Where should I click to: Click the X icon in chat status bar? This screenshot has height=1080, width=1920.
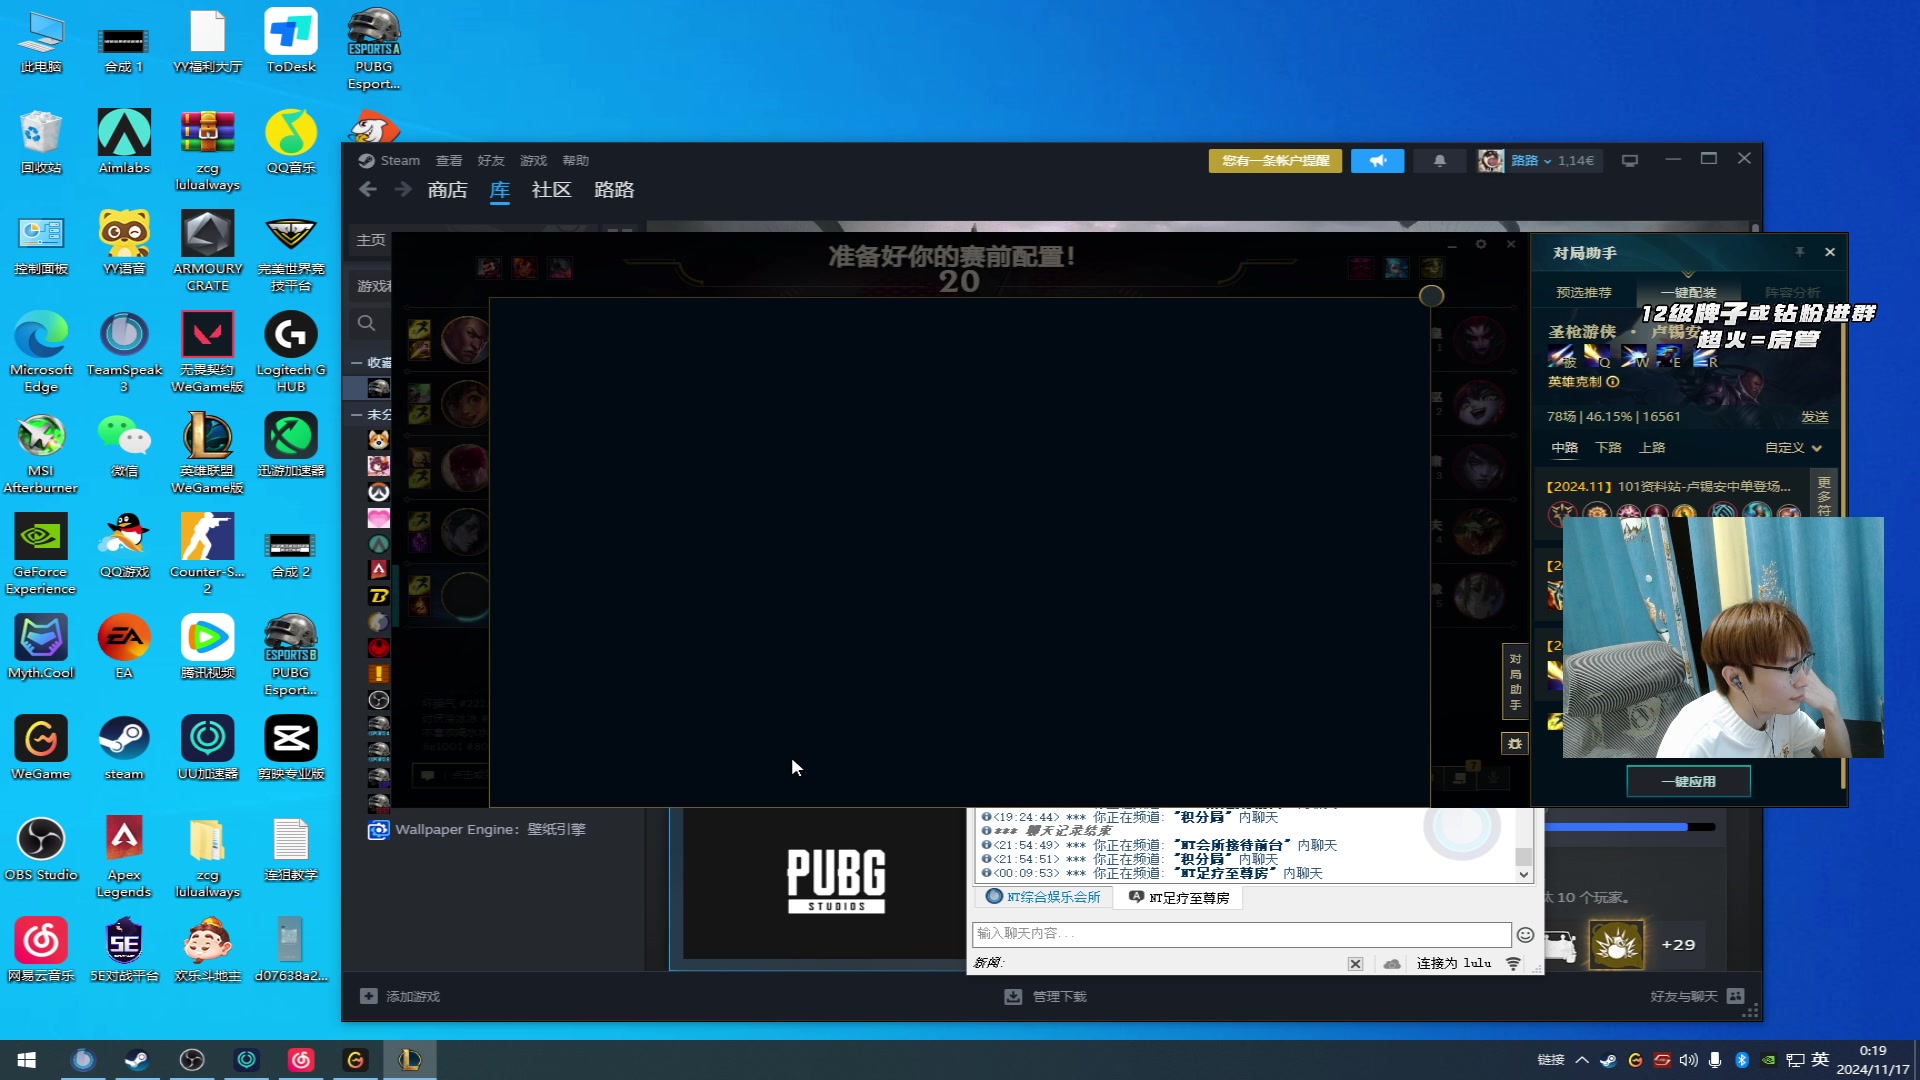(x=1355, y=964)
